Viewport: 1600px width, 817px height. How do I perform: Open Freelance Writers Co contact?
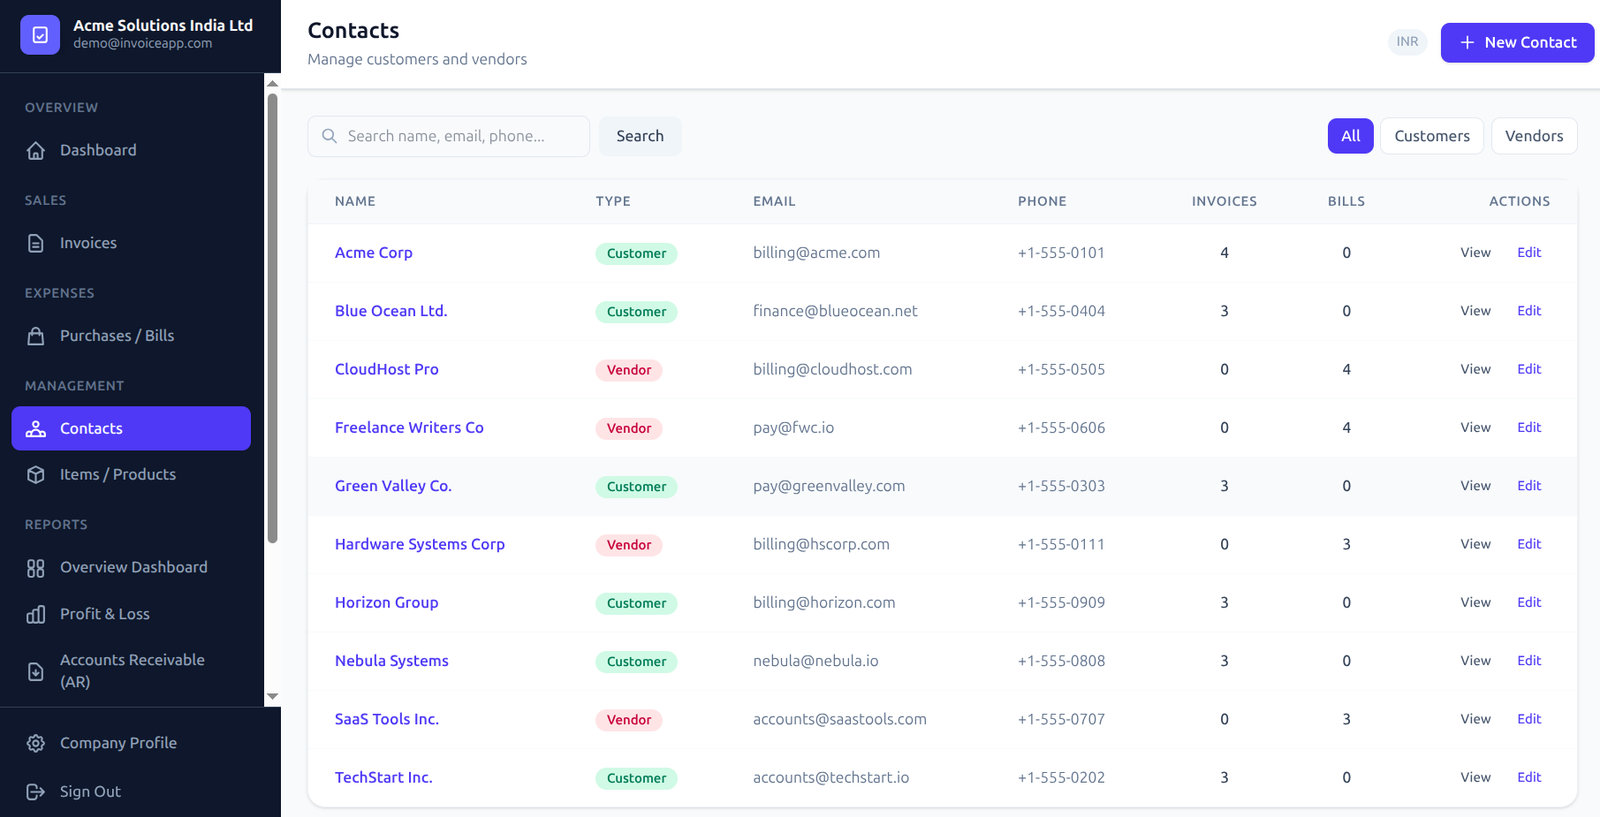click(409, 427)
